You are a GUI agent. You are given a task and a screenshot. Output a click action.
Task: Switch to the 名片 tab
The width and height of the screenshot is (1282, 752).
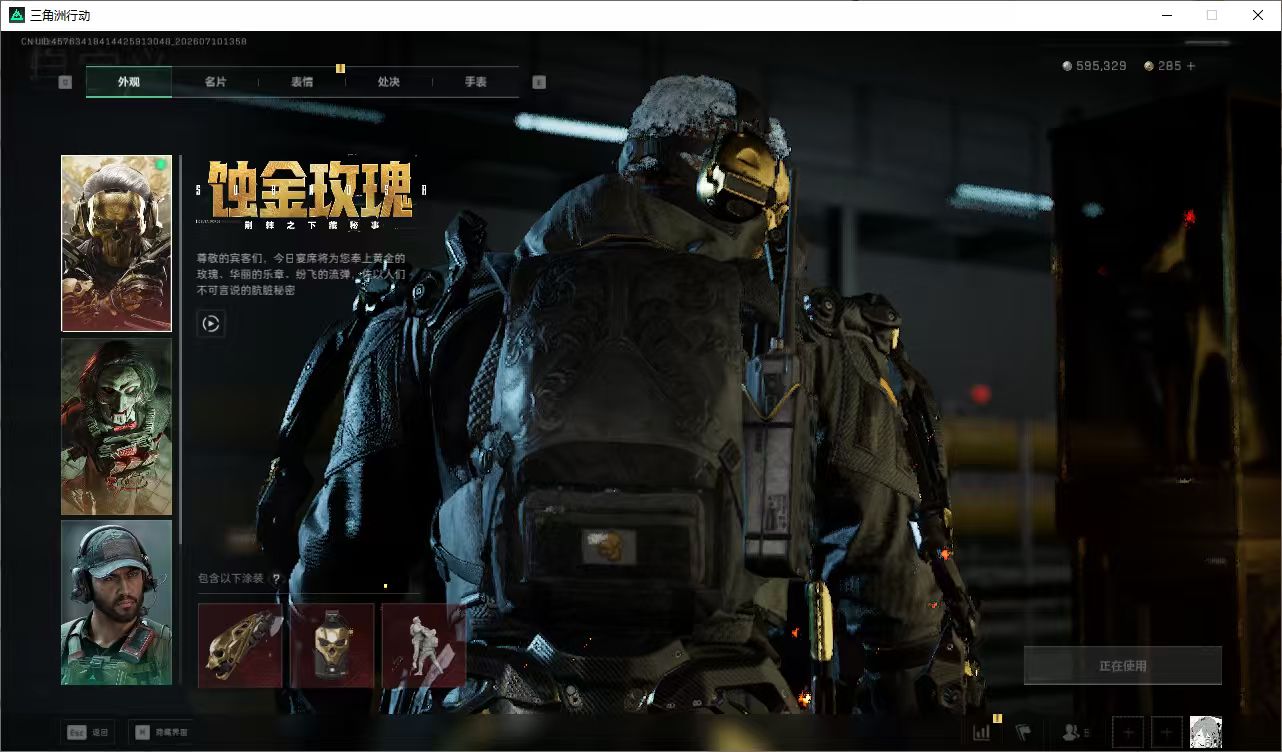[x=215, y=82]
